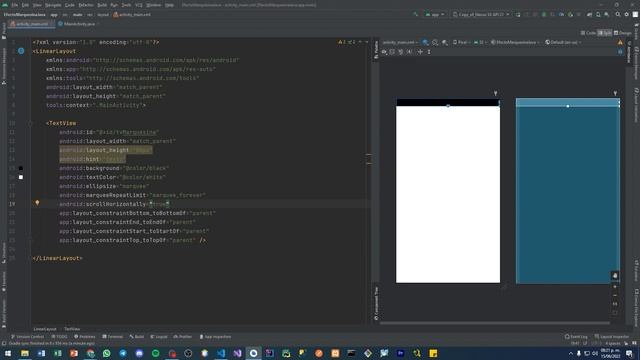The width and height of the screenshot is (640, 360).
Task: Open the Version Control tool window
Action: coord(27,337)
